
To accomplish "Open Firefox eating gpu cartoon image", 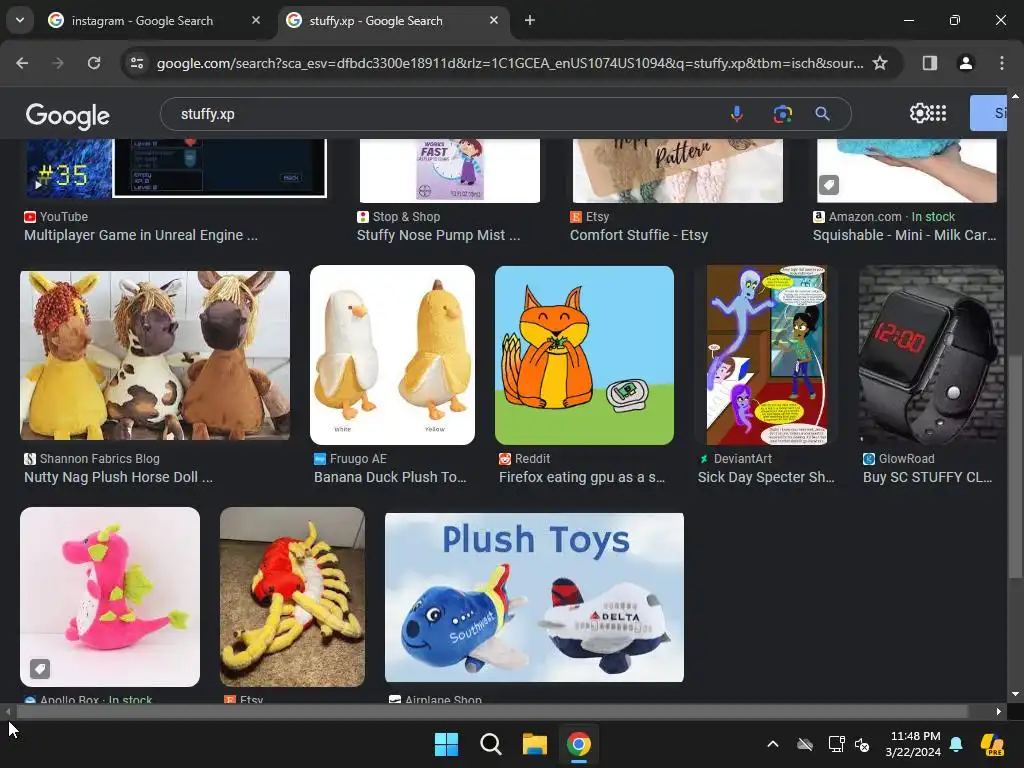I will click(584, 355).
